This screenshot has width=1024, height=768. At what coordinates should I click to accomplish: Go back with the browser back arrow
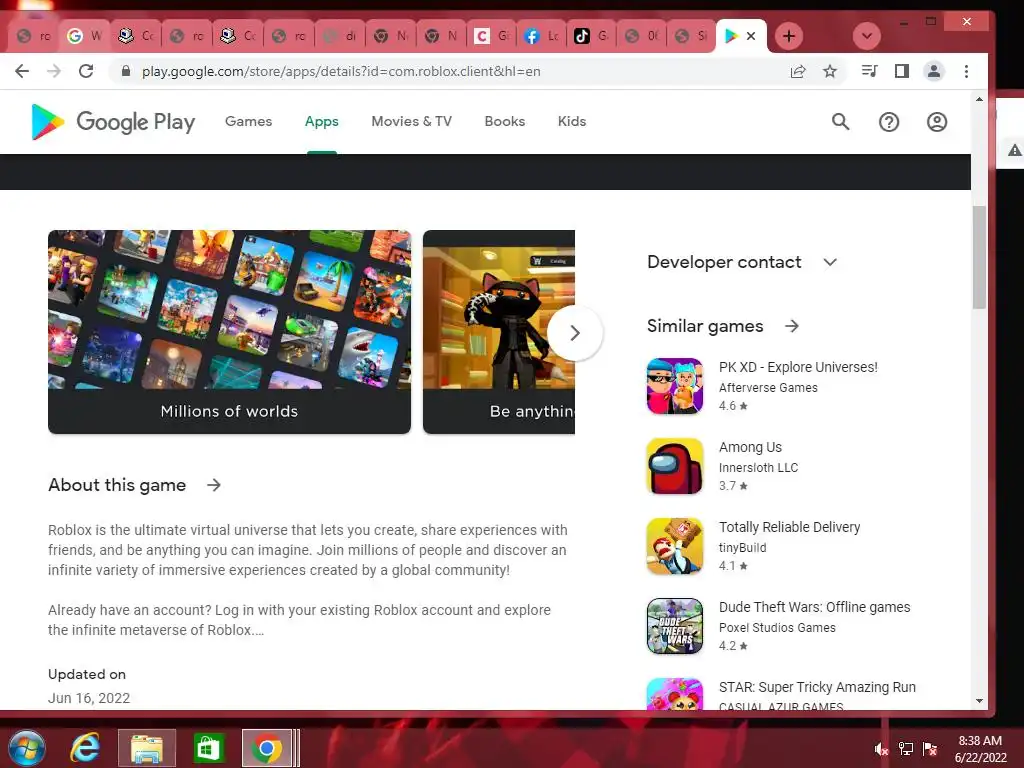point(22,71)
